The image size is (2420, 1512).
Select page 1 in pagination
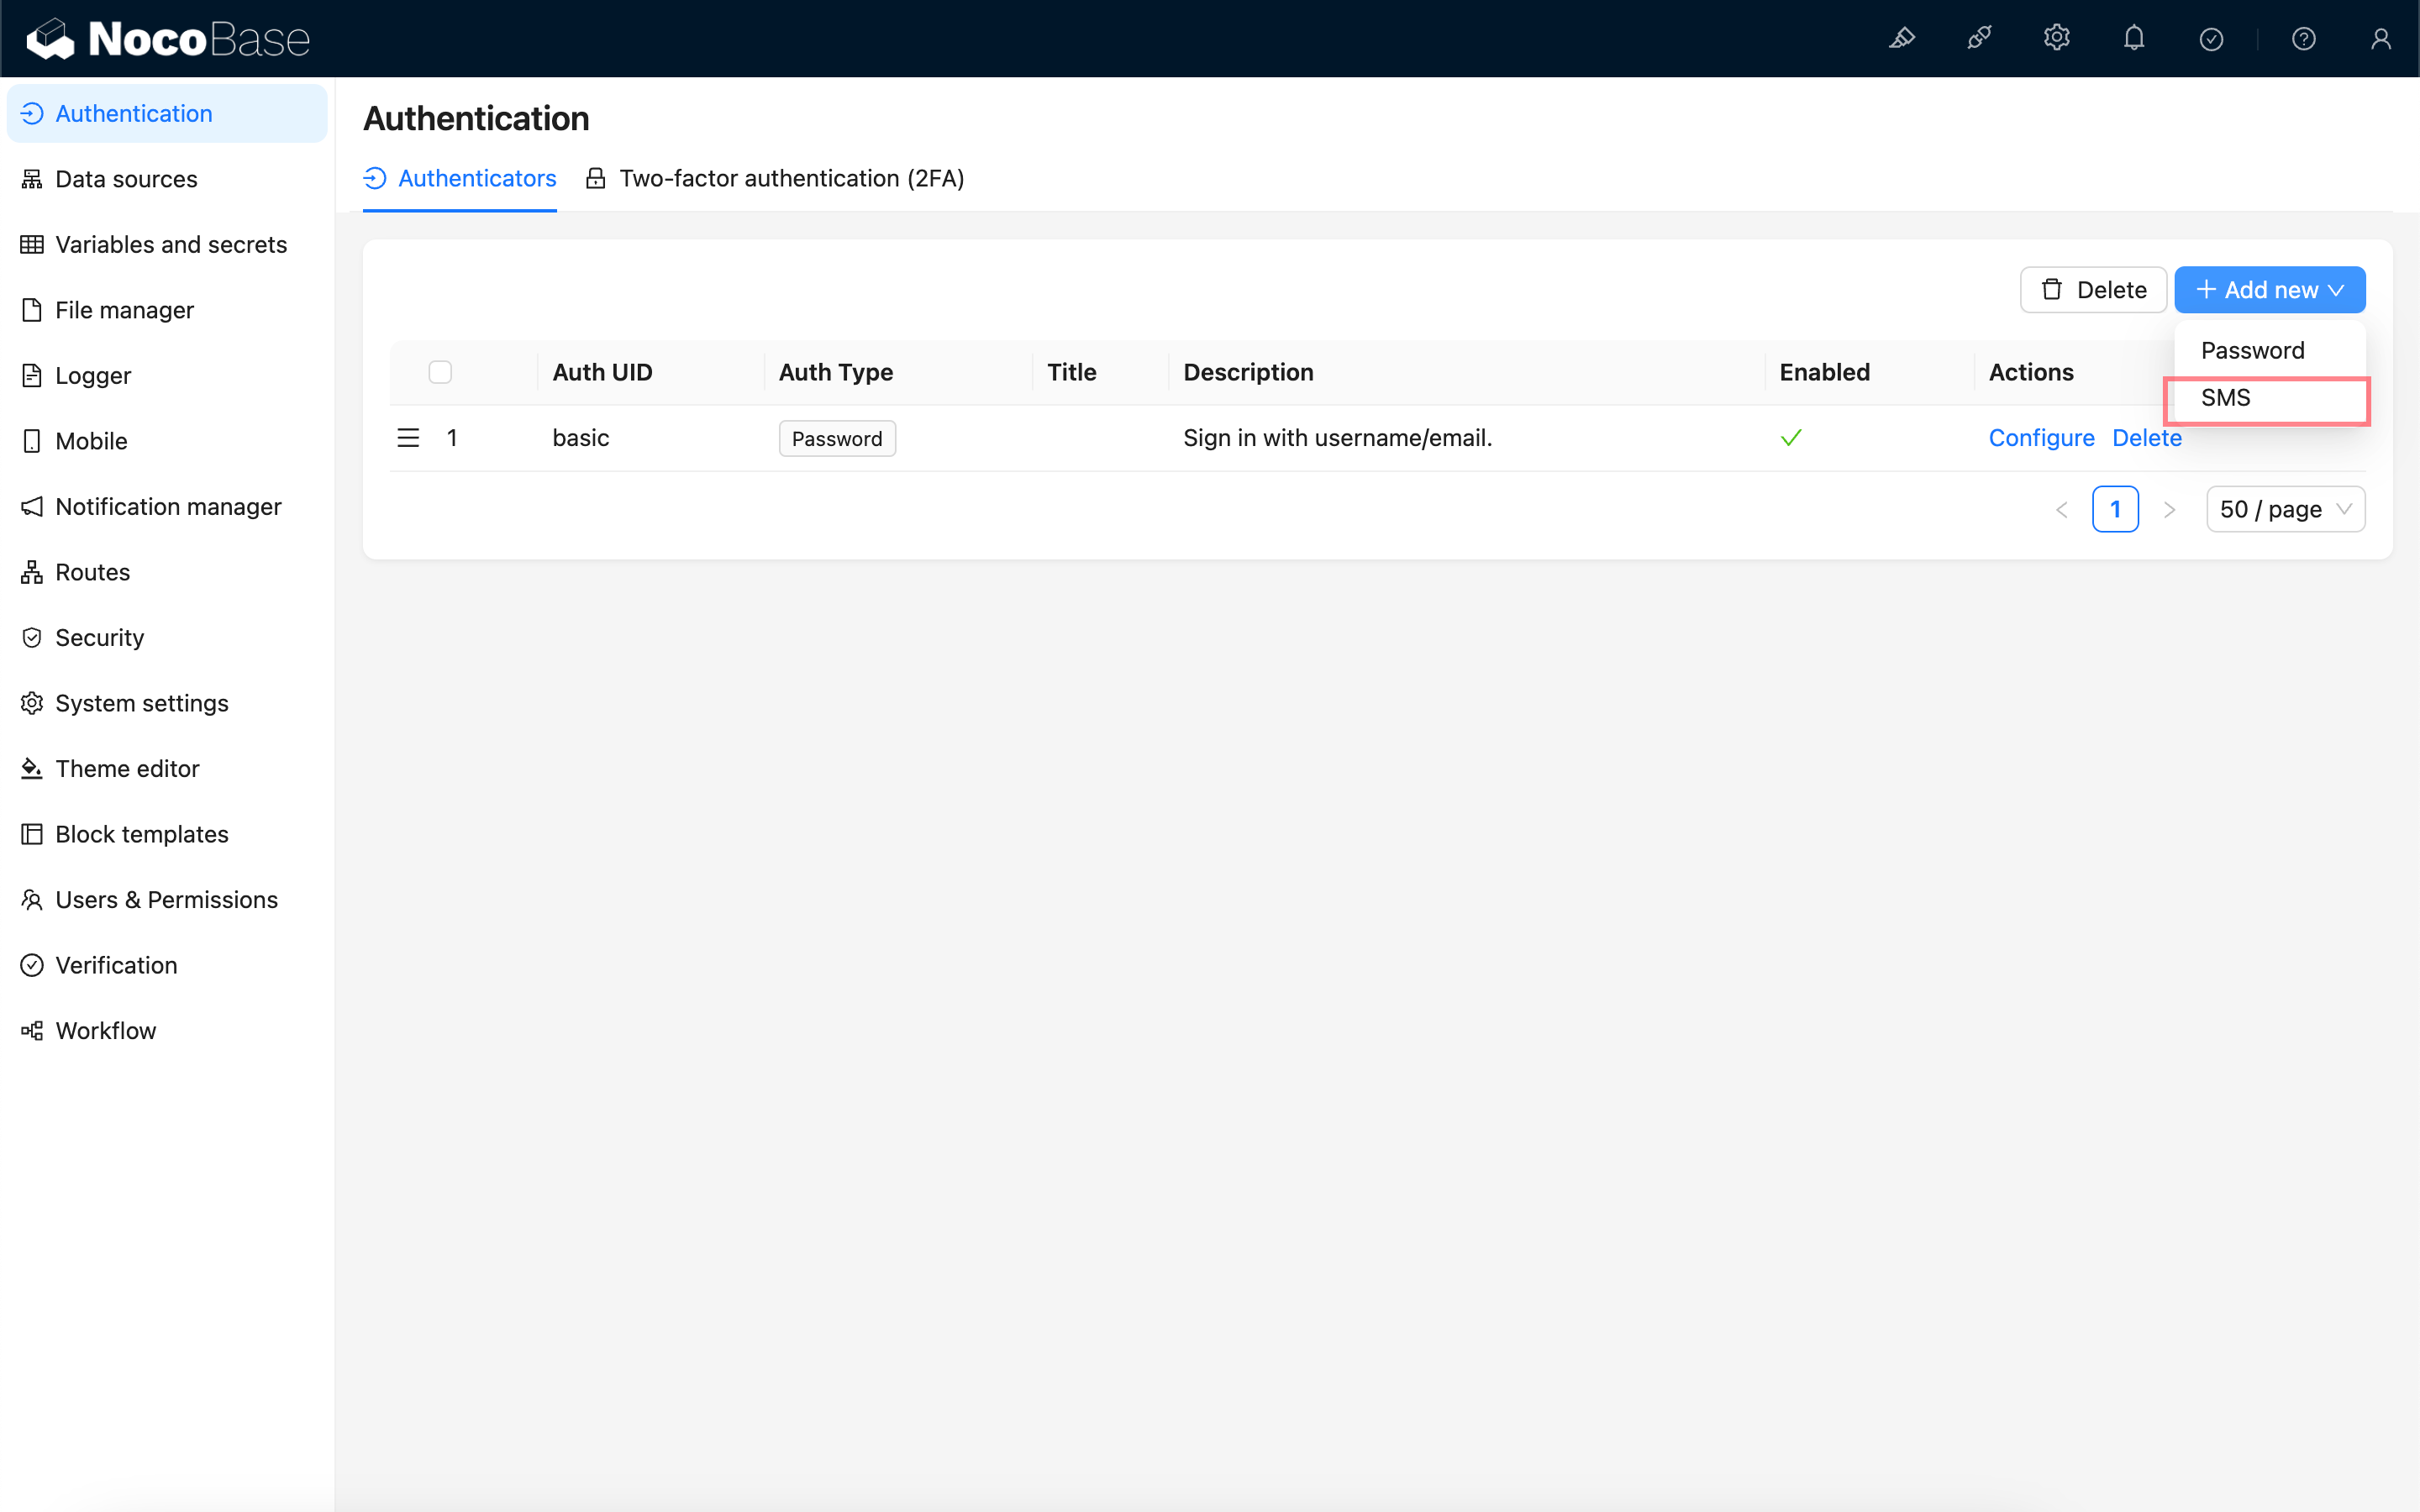coord(2114,509)
